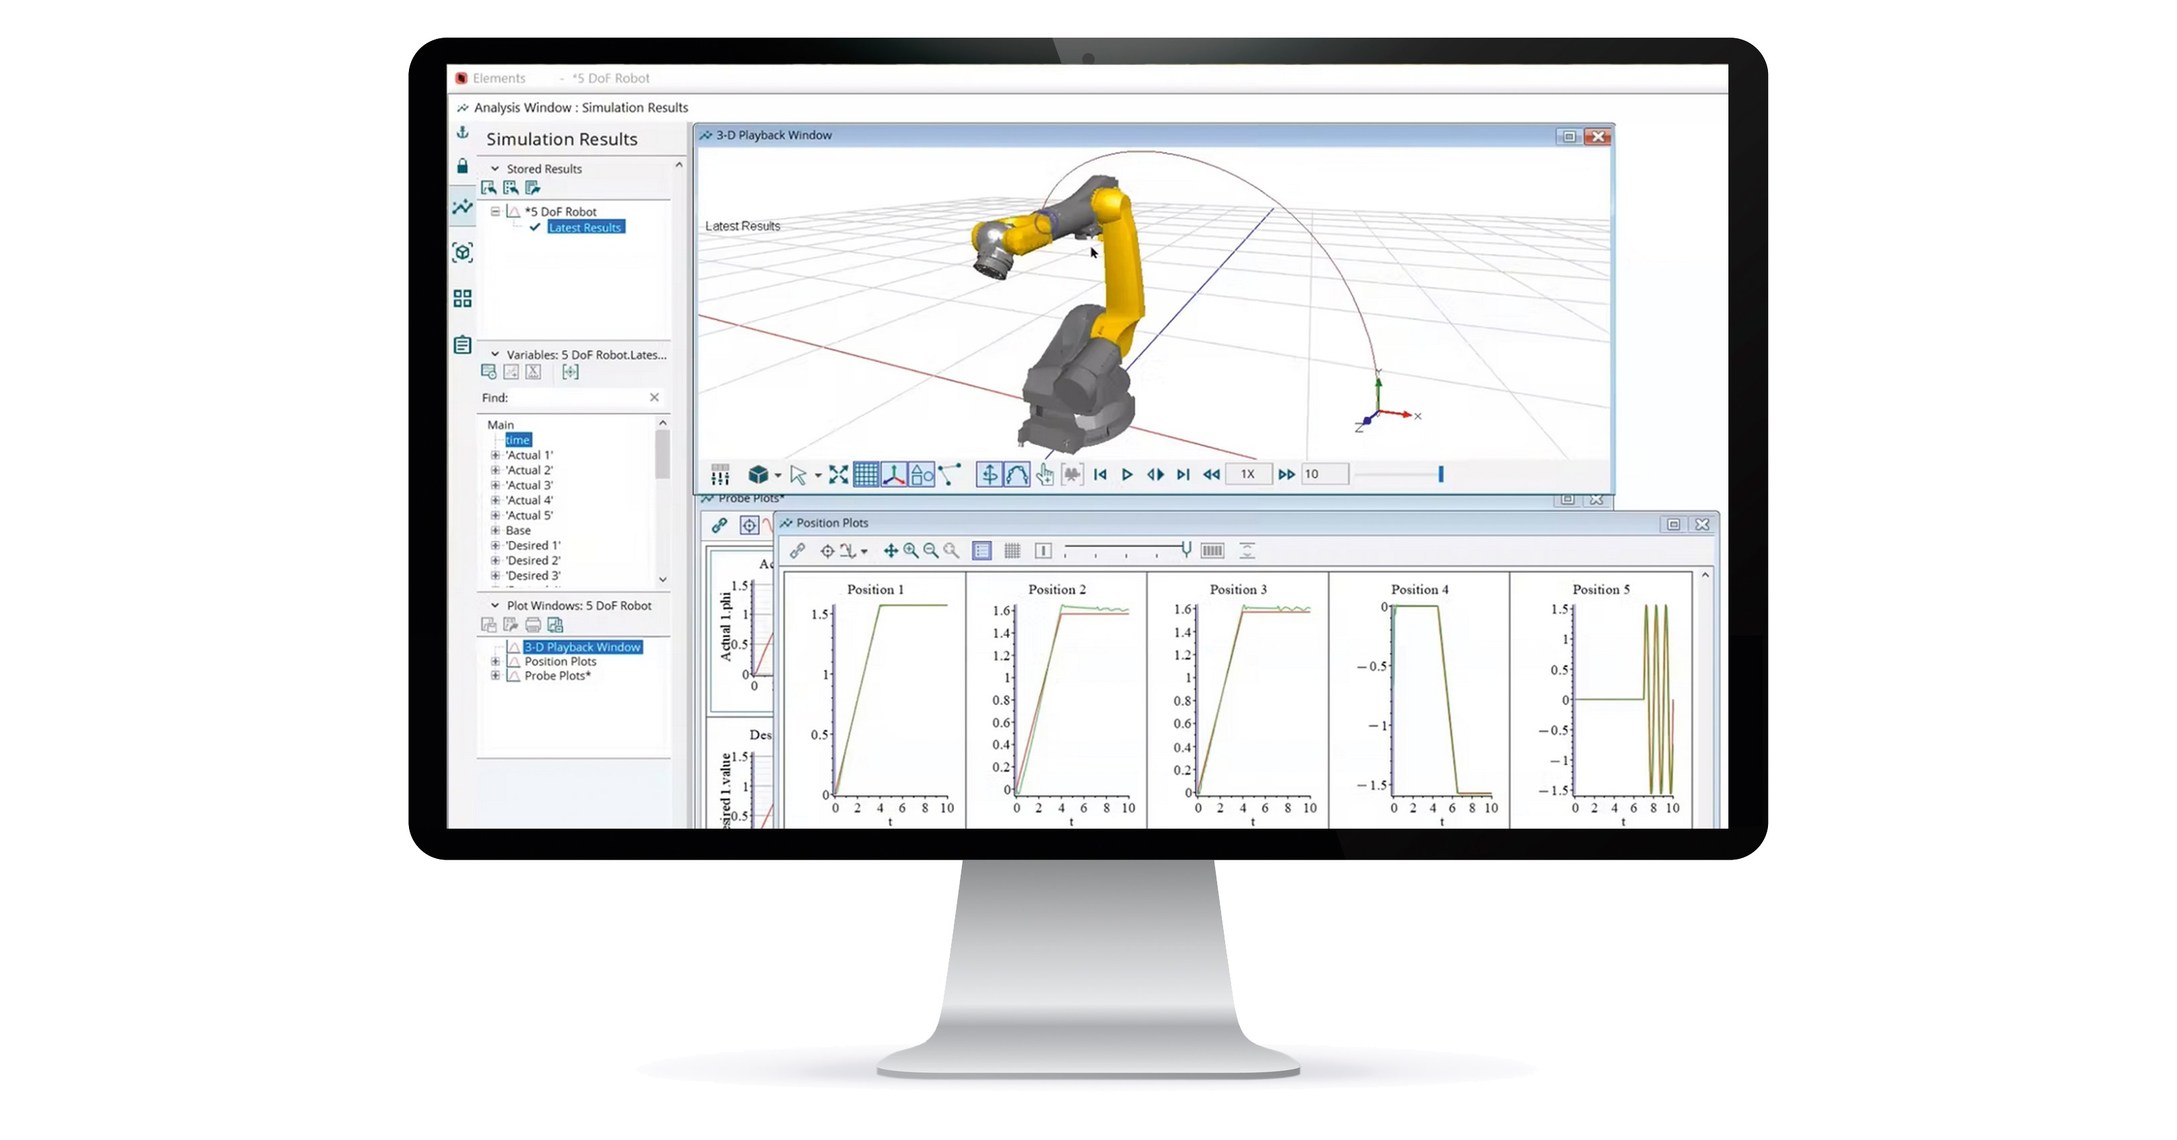Select Latest Results under 5 DoF Robot
The width and height of the screenshot is (2177, 1140).
pyautogui.click(x=586, y=228)
